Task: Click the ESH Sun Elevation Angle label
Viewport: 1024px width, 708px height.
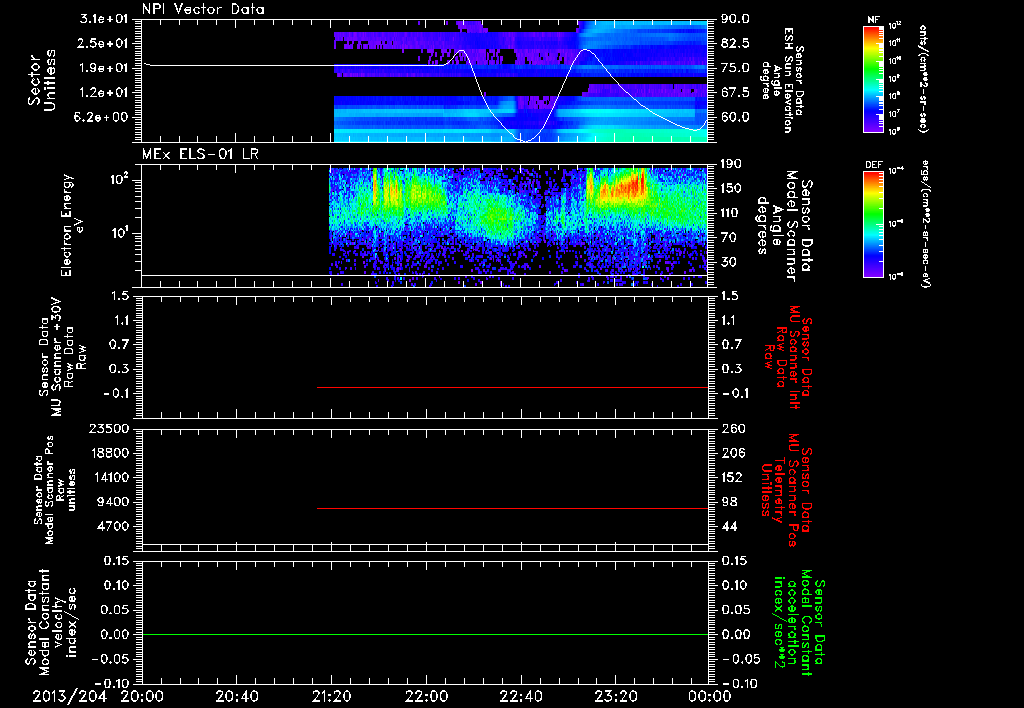Action: tap(782, 80)
